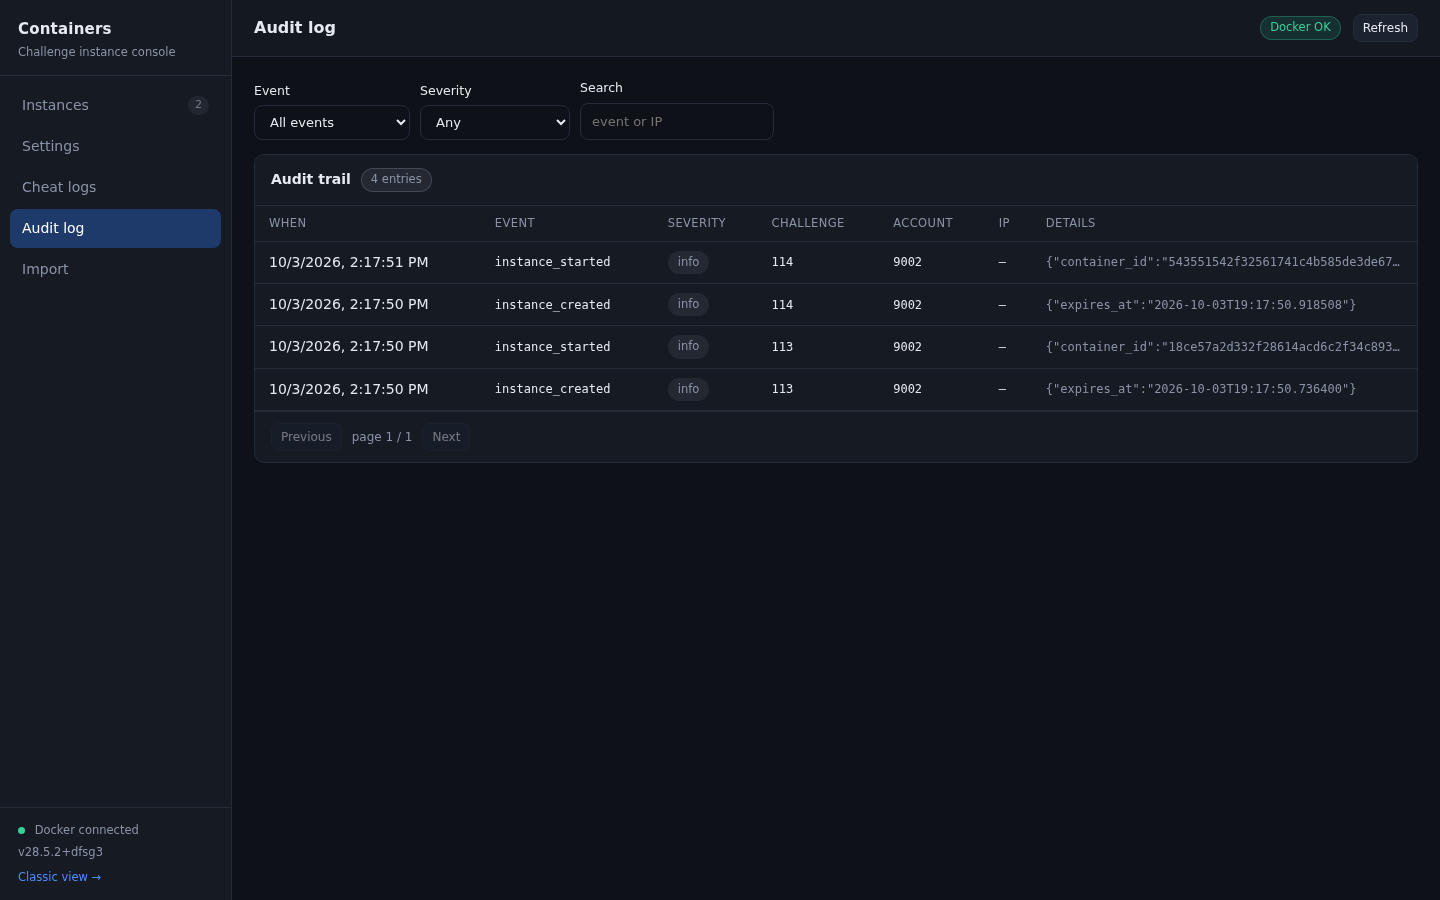Click the DETAILS column header
This screenshot has width=1440, height=900.
coord(1071,223)
